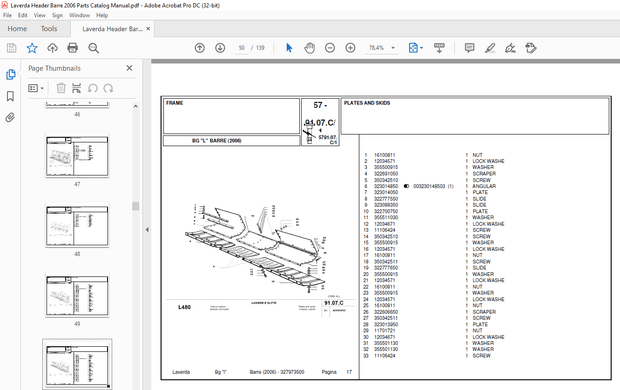Activate the Hand pan tool
The height and width of the screenshot is (390, 620).
point(310,48)
